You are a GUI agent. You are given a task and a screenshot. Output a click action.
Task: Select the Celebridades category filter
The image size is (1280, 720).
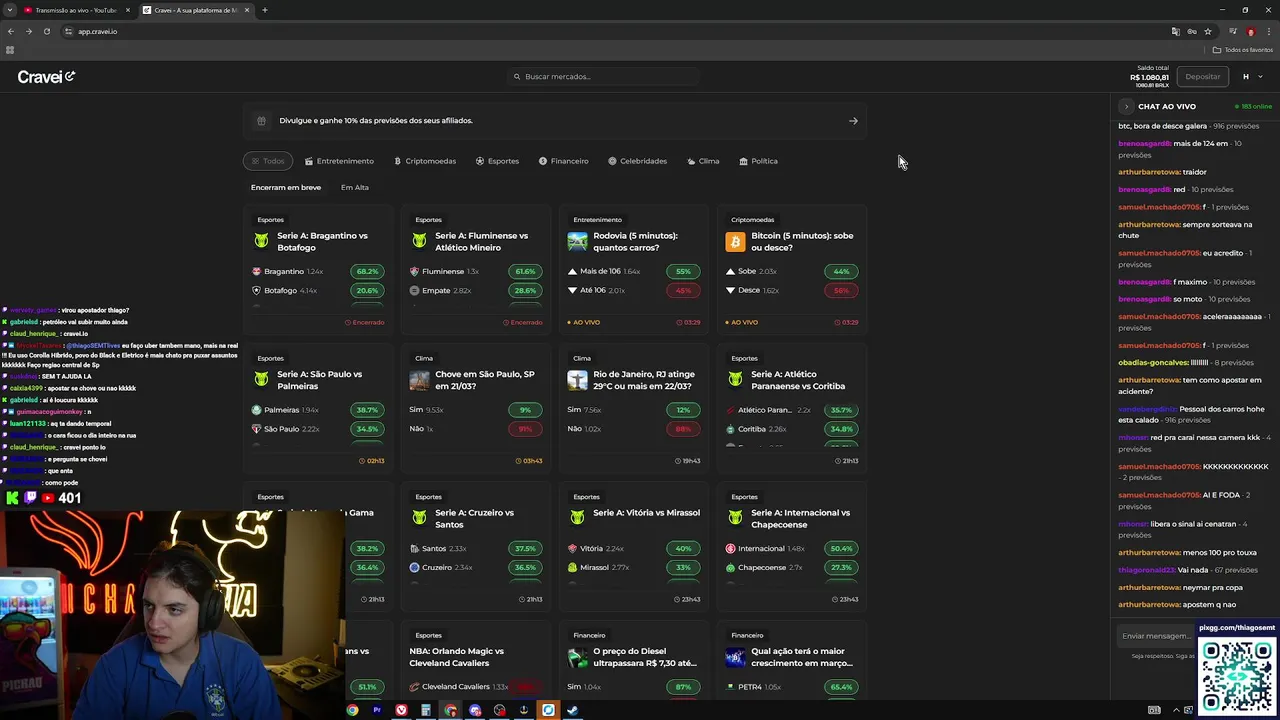[637, 161]
